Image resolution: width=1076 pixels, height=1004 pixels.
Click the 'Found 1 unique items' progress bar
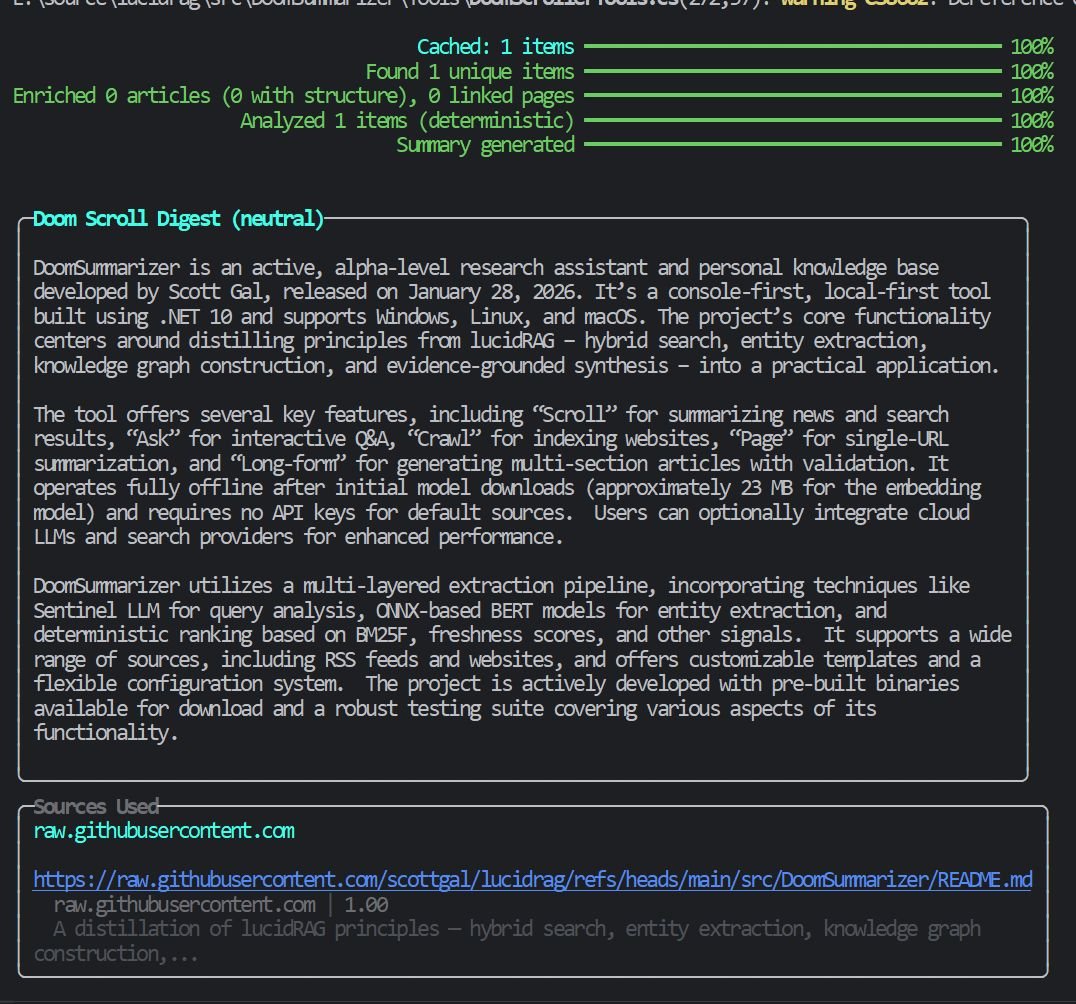793,71
